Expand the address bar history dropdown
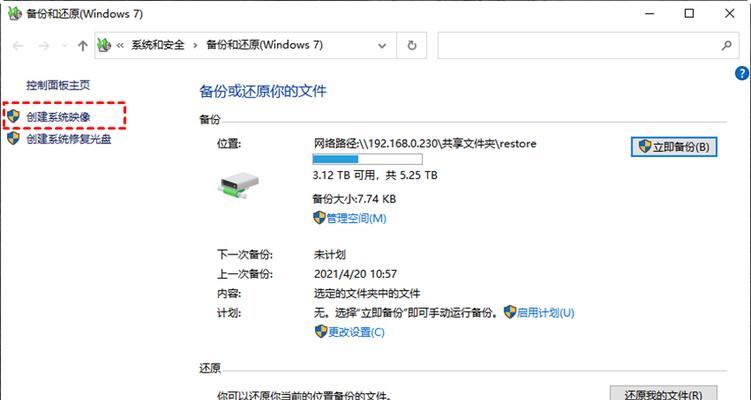 point(382,46)
